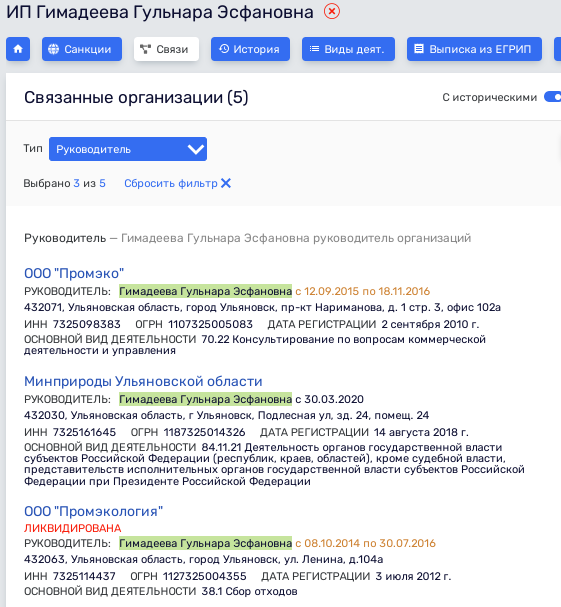Click document icon on Выписка из ЕГРИП
The height and width of the screenshot is (607, 561).
419,49
